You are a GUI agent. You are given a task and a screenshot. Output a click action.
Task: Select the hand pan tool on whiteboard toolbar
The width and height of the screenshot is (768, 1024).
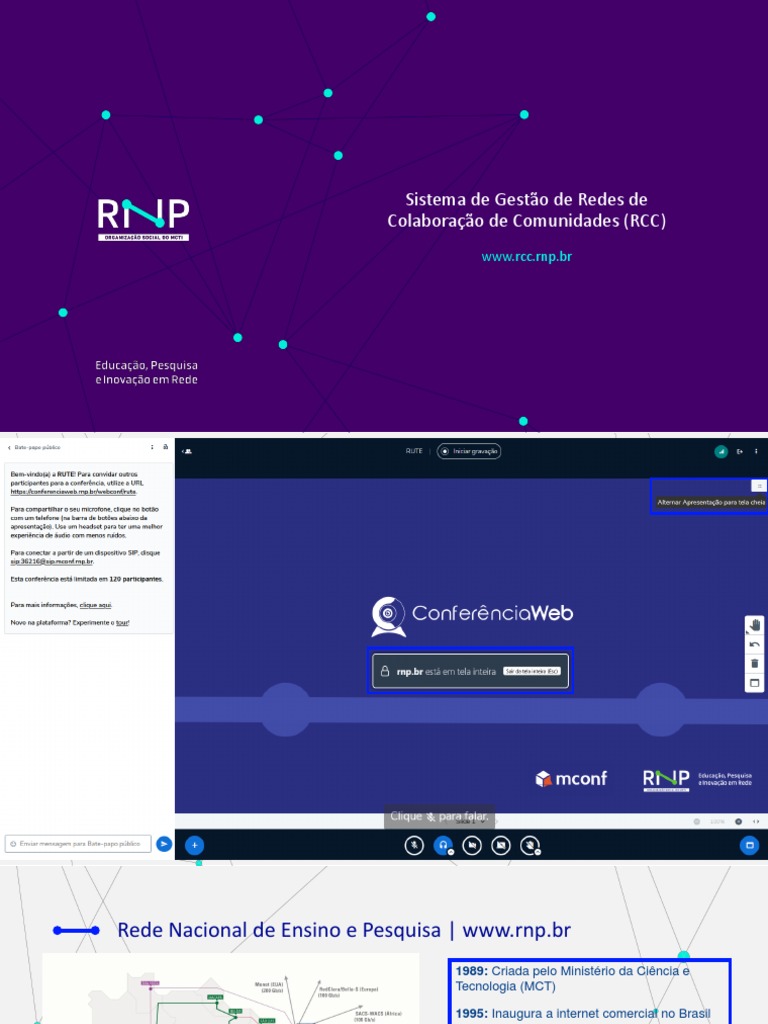pos(754,625)
